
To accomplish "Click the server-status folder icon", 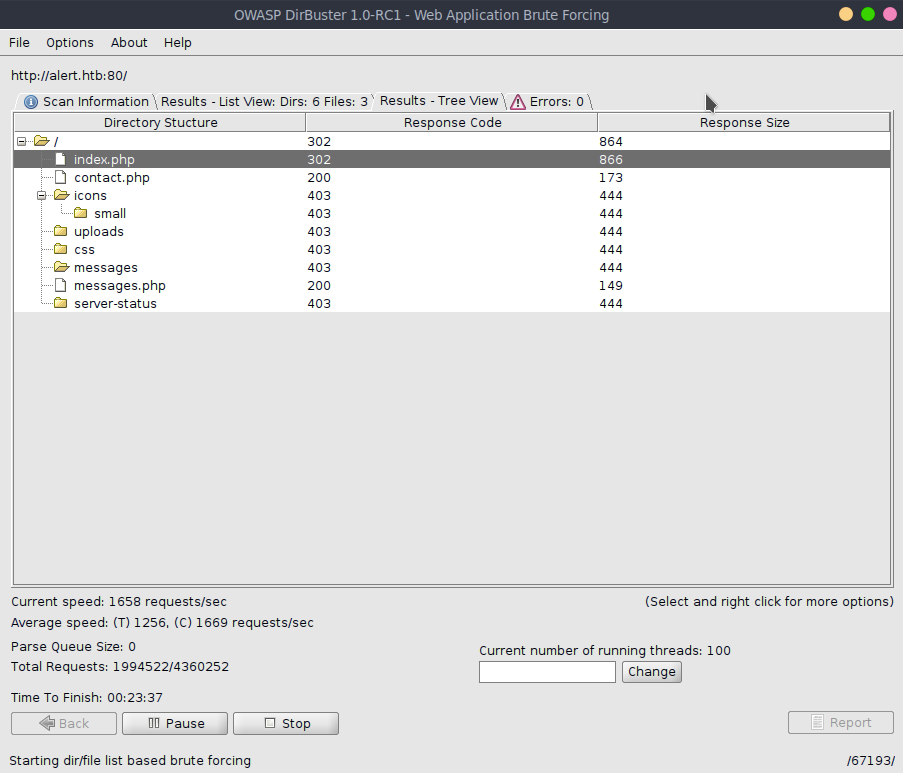I will coord(60,303).
